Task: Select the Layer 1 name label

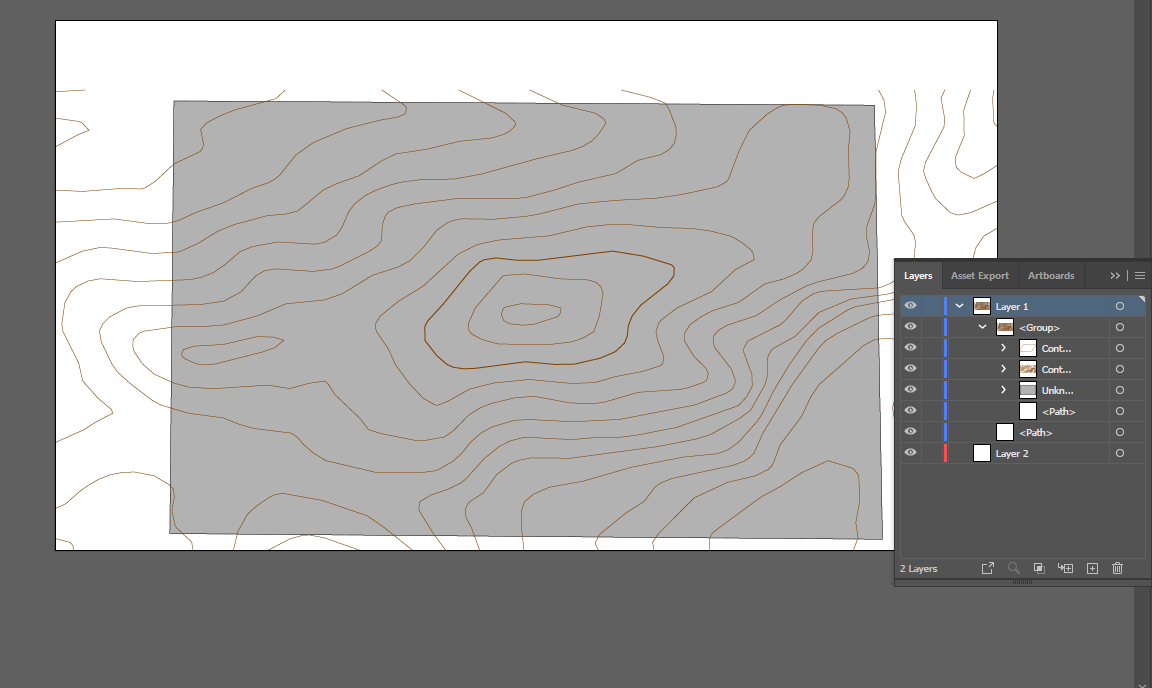Action: (x=1012, y=307)
